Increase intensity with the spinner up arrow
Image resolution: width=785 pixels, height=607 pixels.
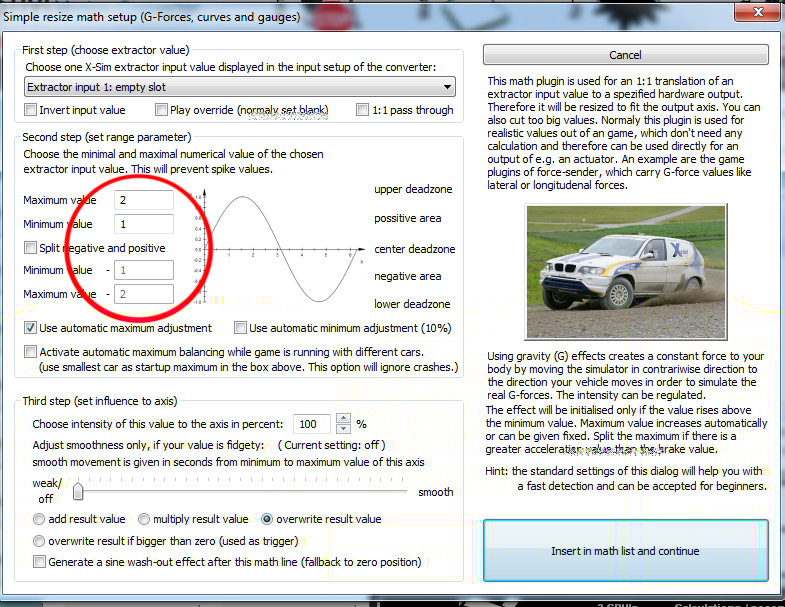tap(343, 419)
